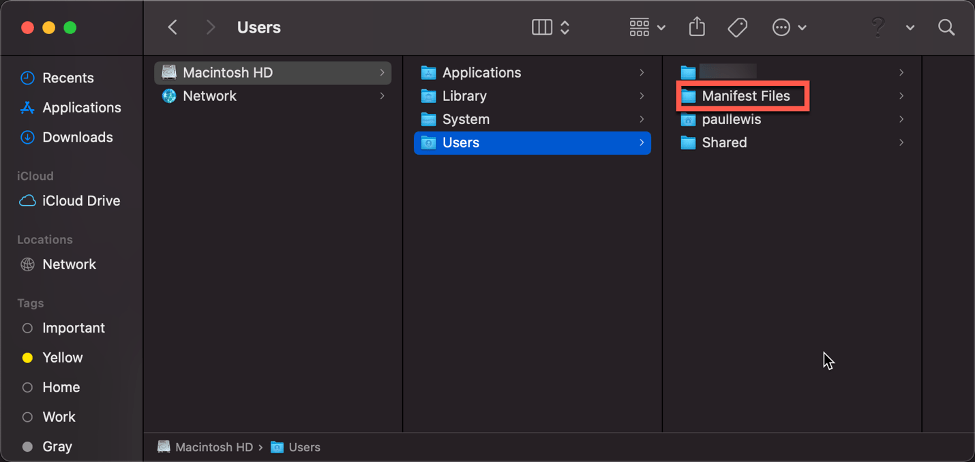Open Recents in the sidebar
Screen dimensions: 977x462
point(68,78)
